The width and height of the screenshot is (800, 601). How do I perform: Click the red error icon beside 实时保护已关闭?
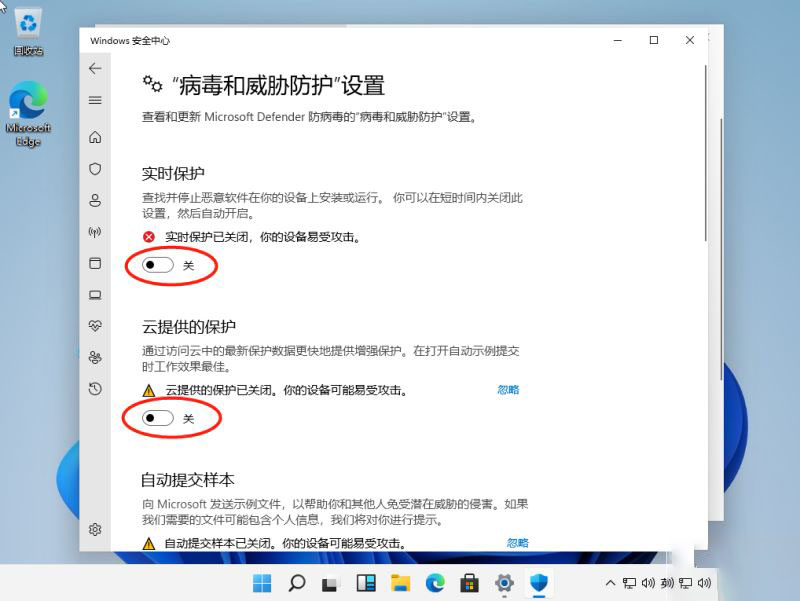tap(148, 237)
